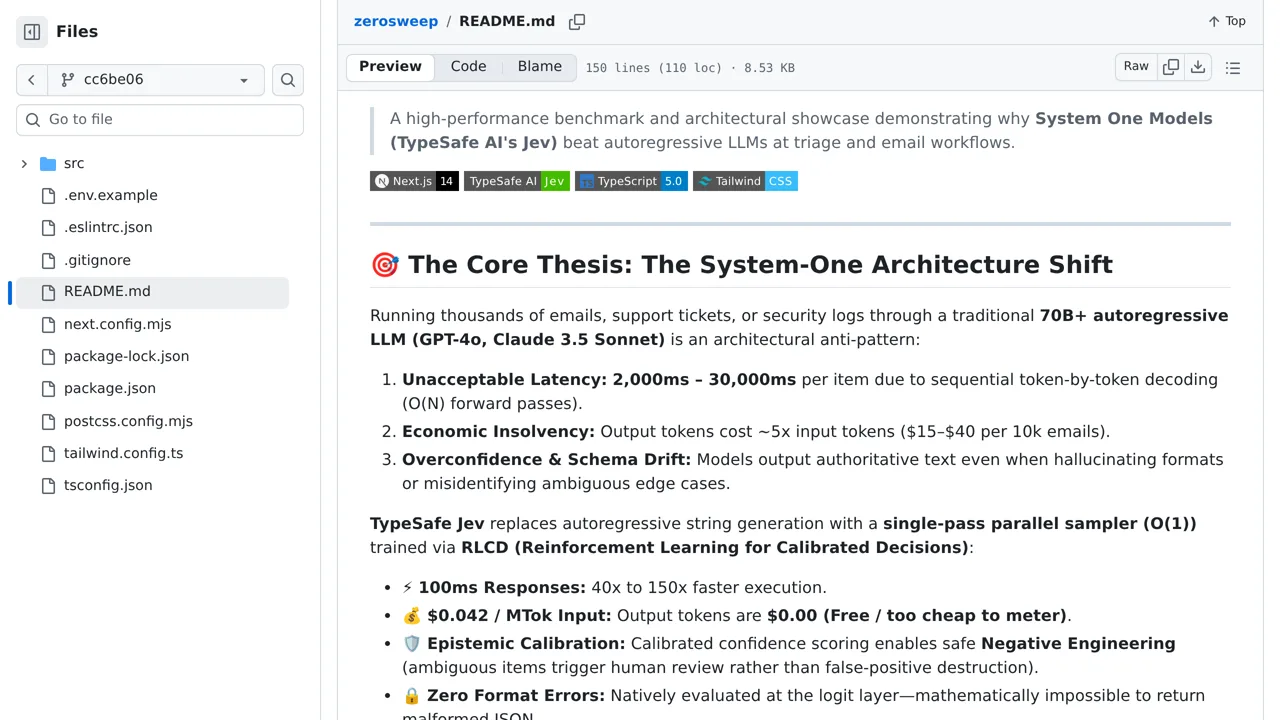This screenshot has width=1280, height=720.
Task: Switch to the Blame tab
Action: coord(540,67)
